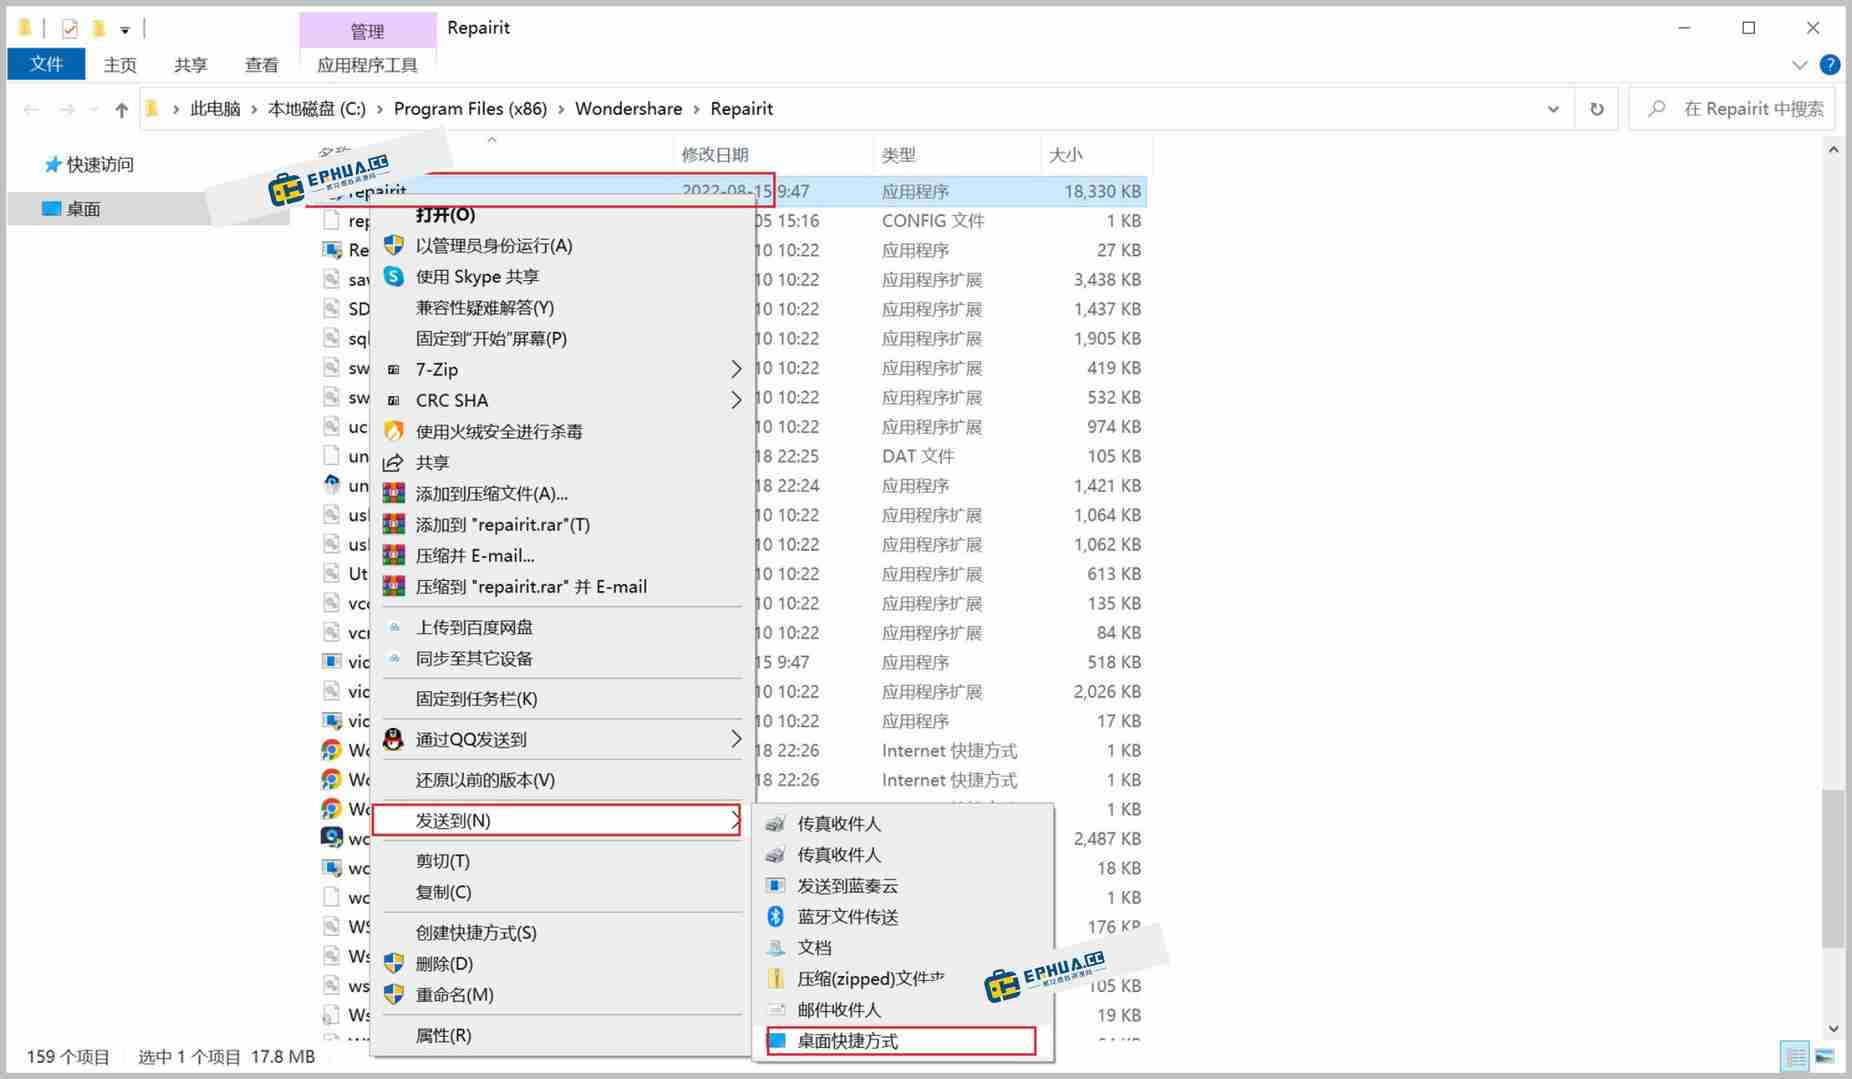Image resolution: width=1852 pixels, height=1079 pixels.
Task: Click the Baidu Netdisk icon beside 上传到百度网盘
Action: (394, 627)
